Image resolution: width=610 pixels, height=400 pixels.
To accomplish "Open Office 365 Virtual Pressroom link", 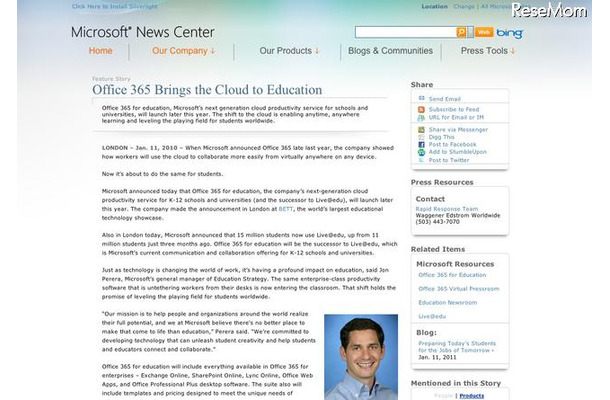I will [459, 289].
